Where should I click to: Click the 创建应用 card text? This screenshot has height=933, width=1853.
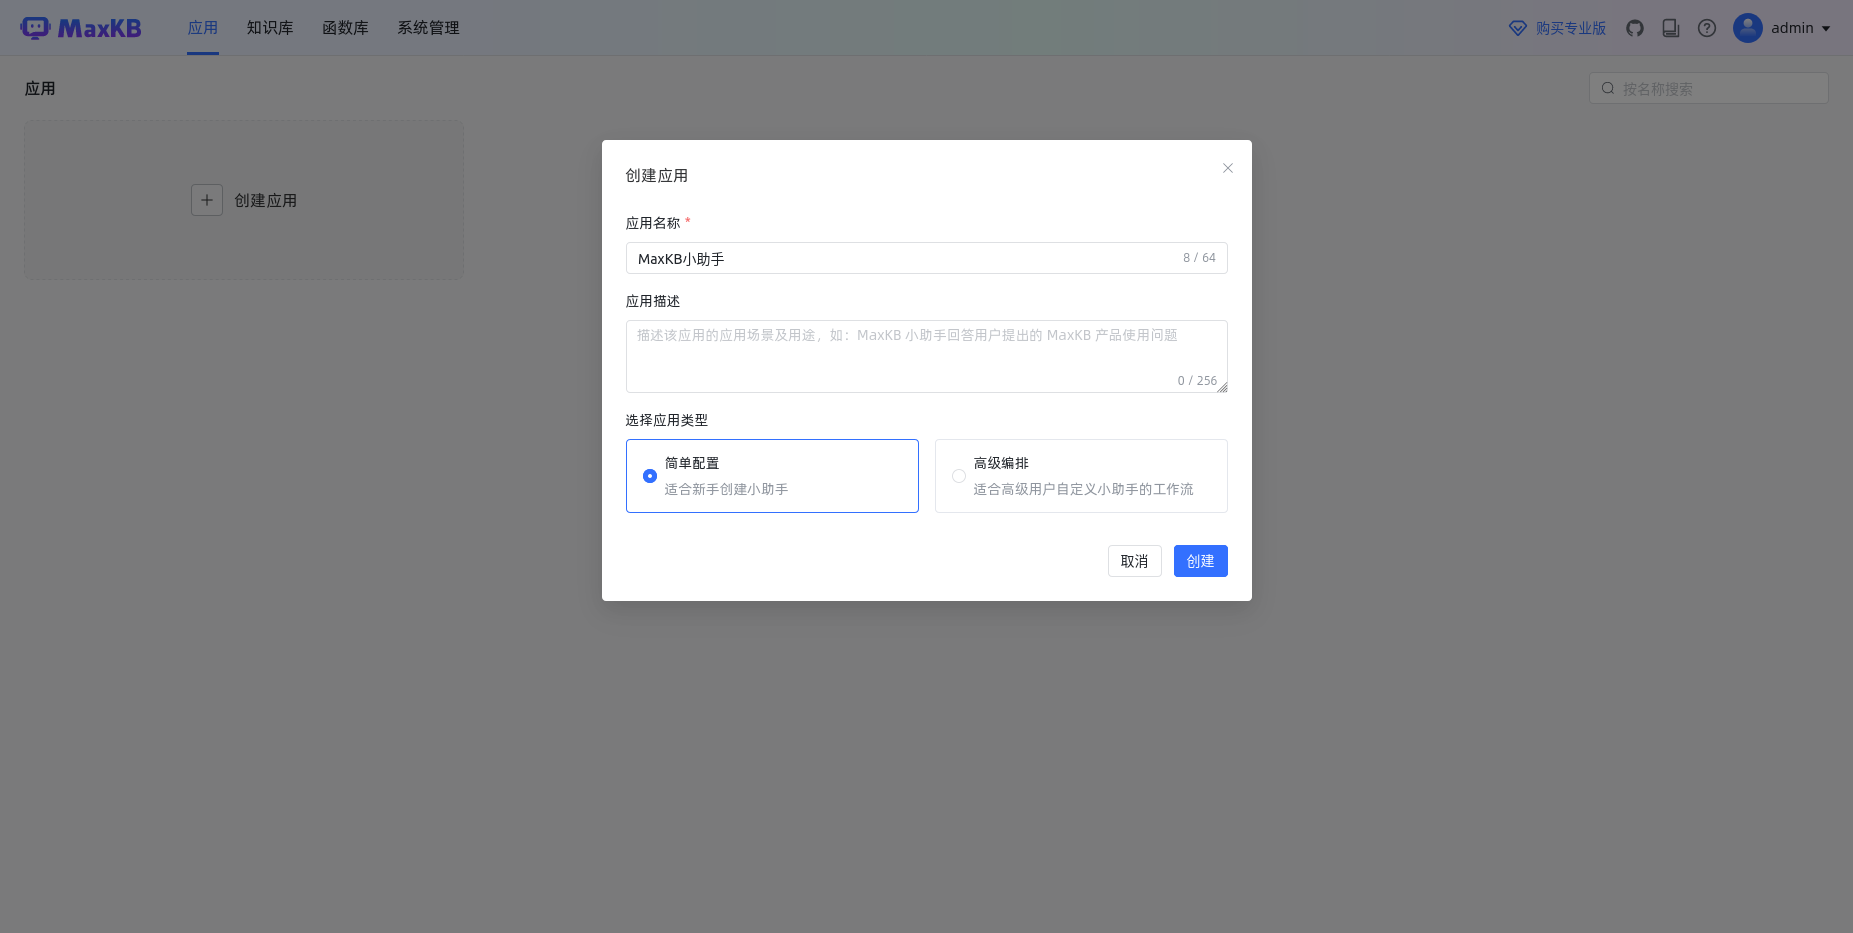click(266, 200)
